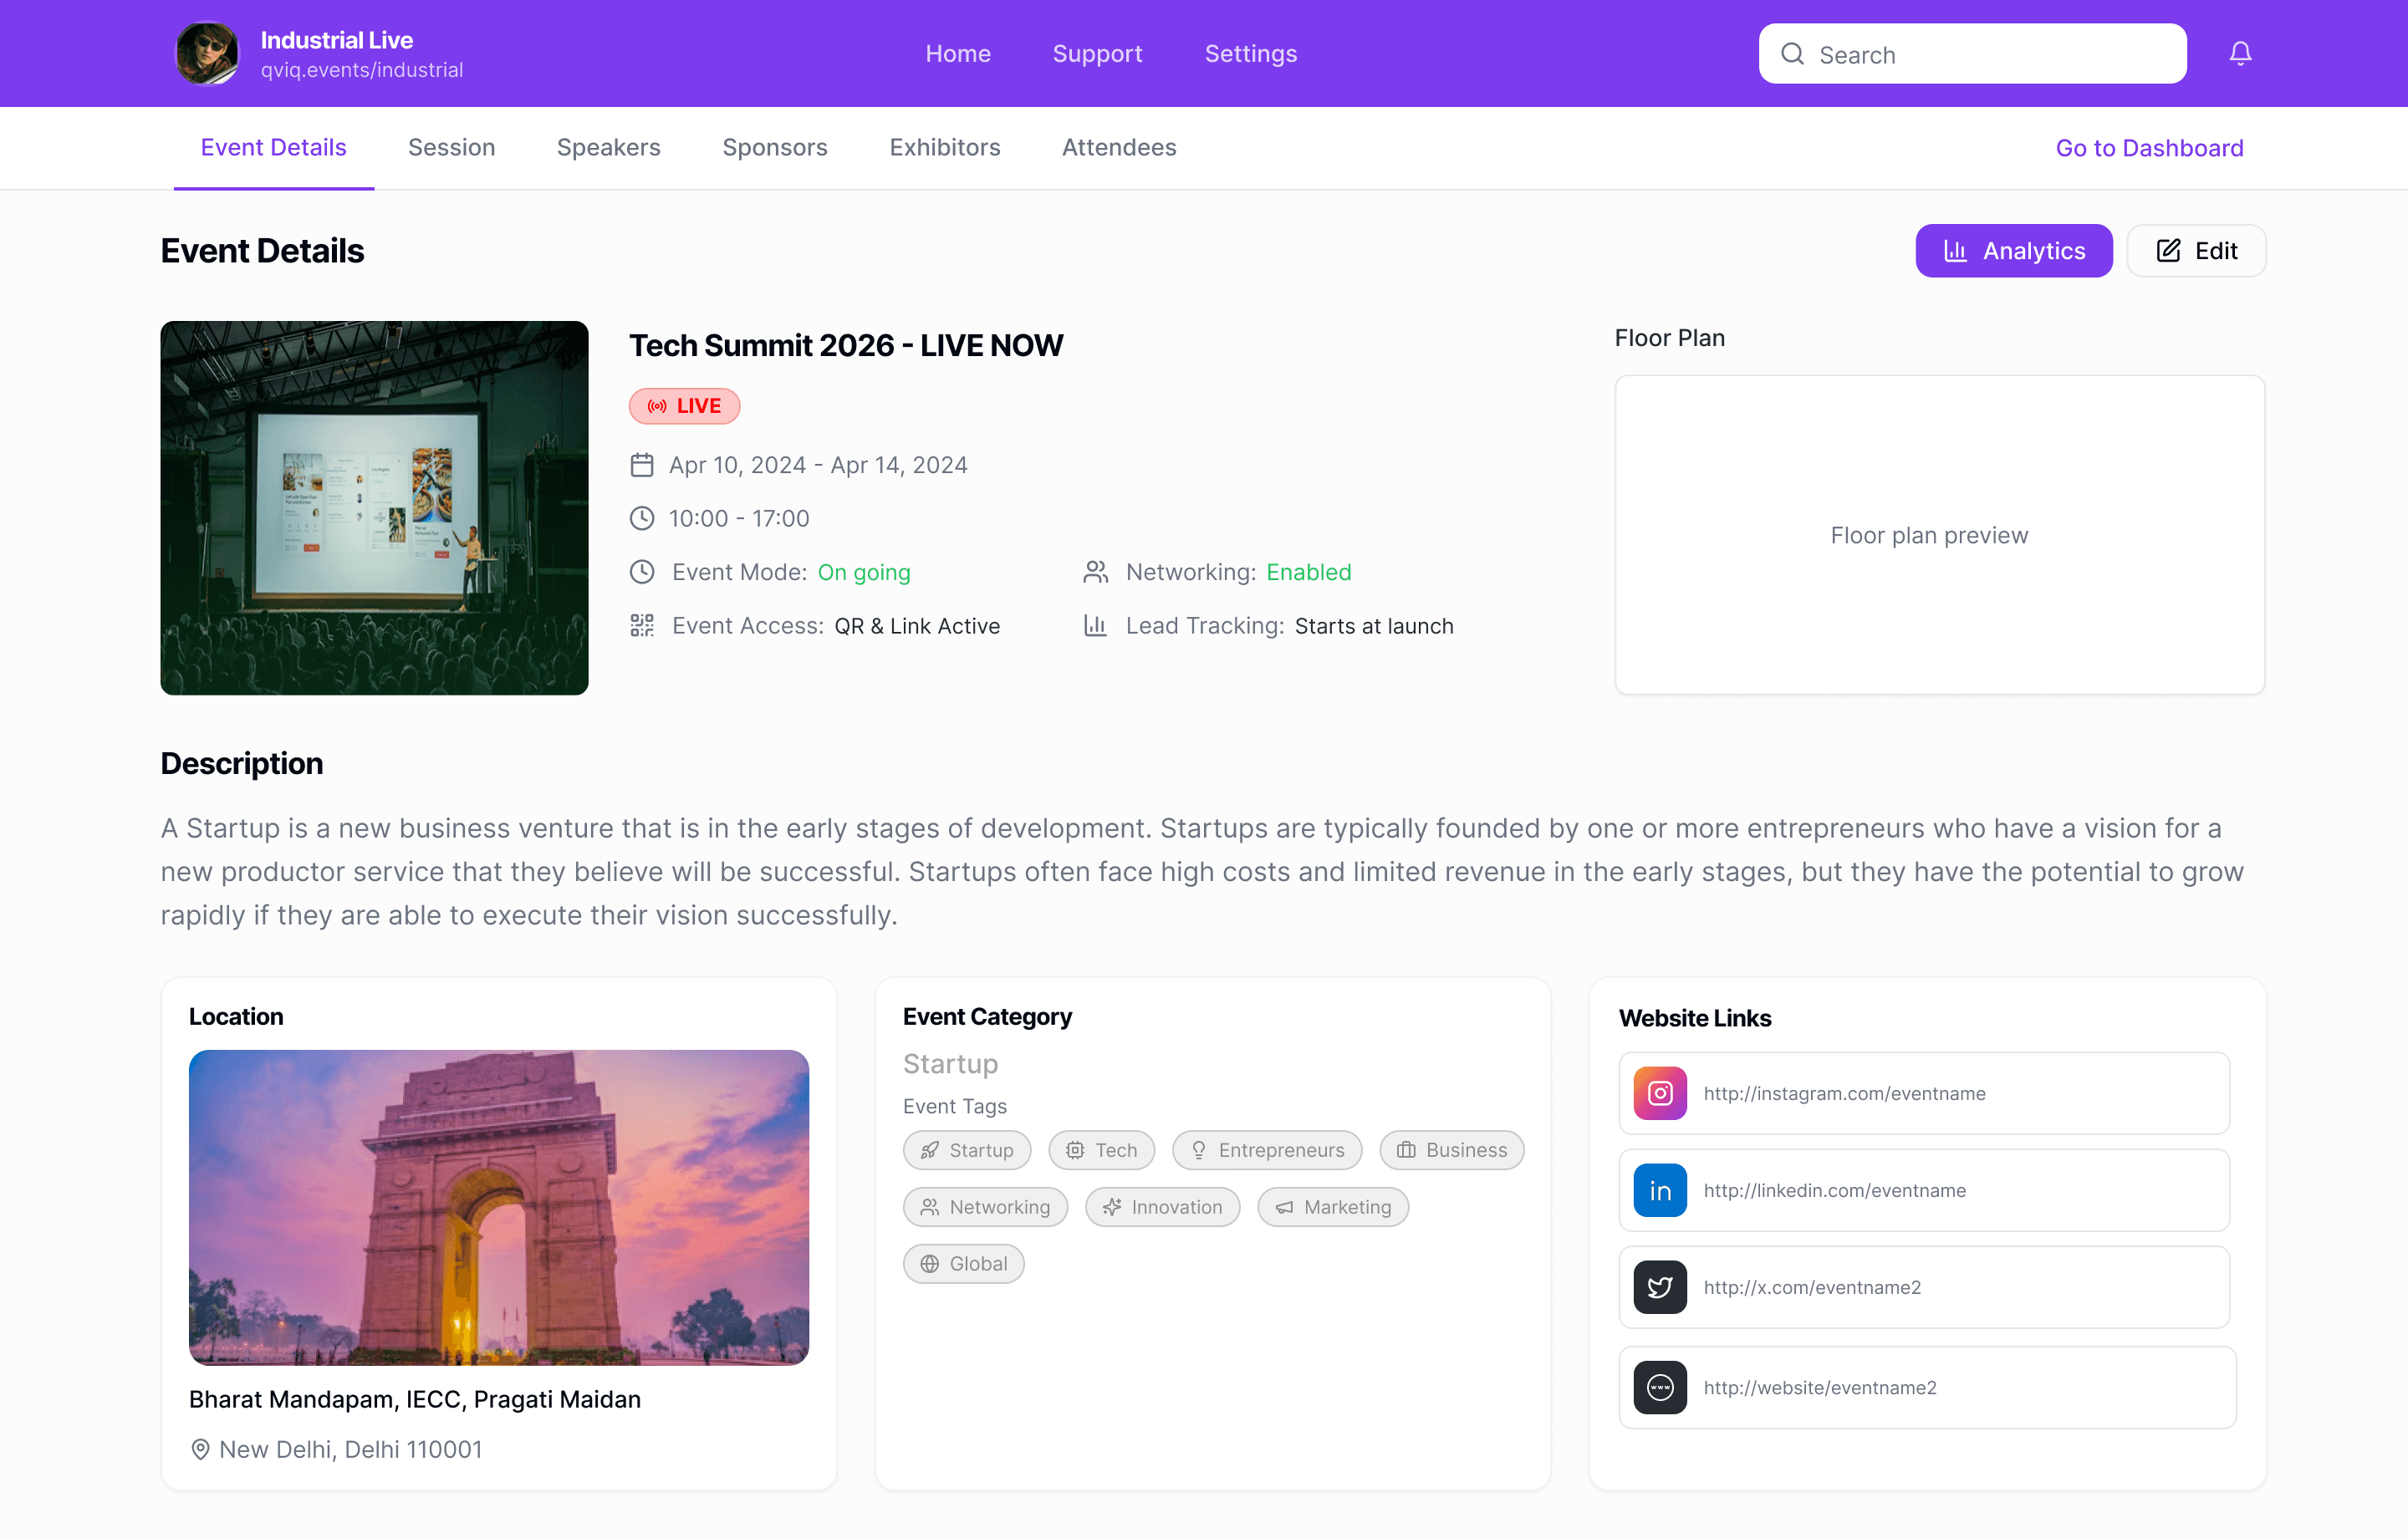The image size is (2408, 1538).
Task: Open the Analytics button
Action: 2013,251
